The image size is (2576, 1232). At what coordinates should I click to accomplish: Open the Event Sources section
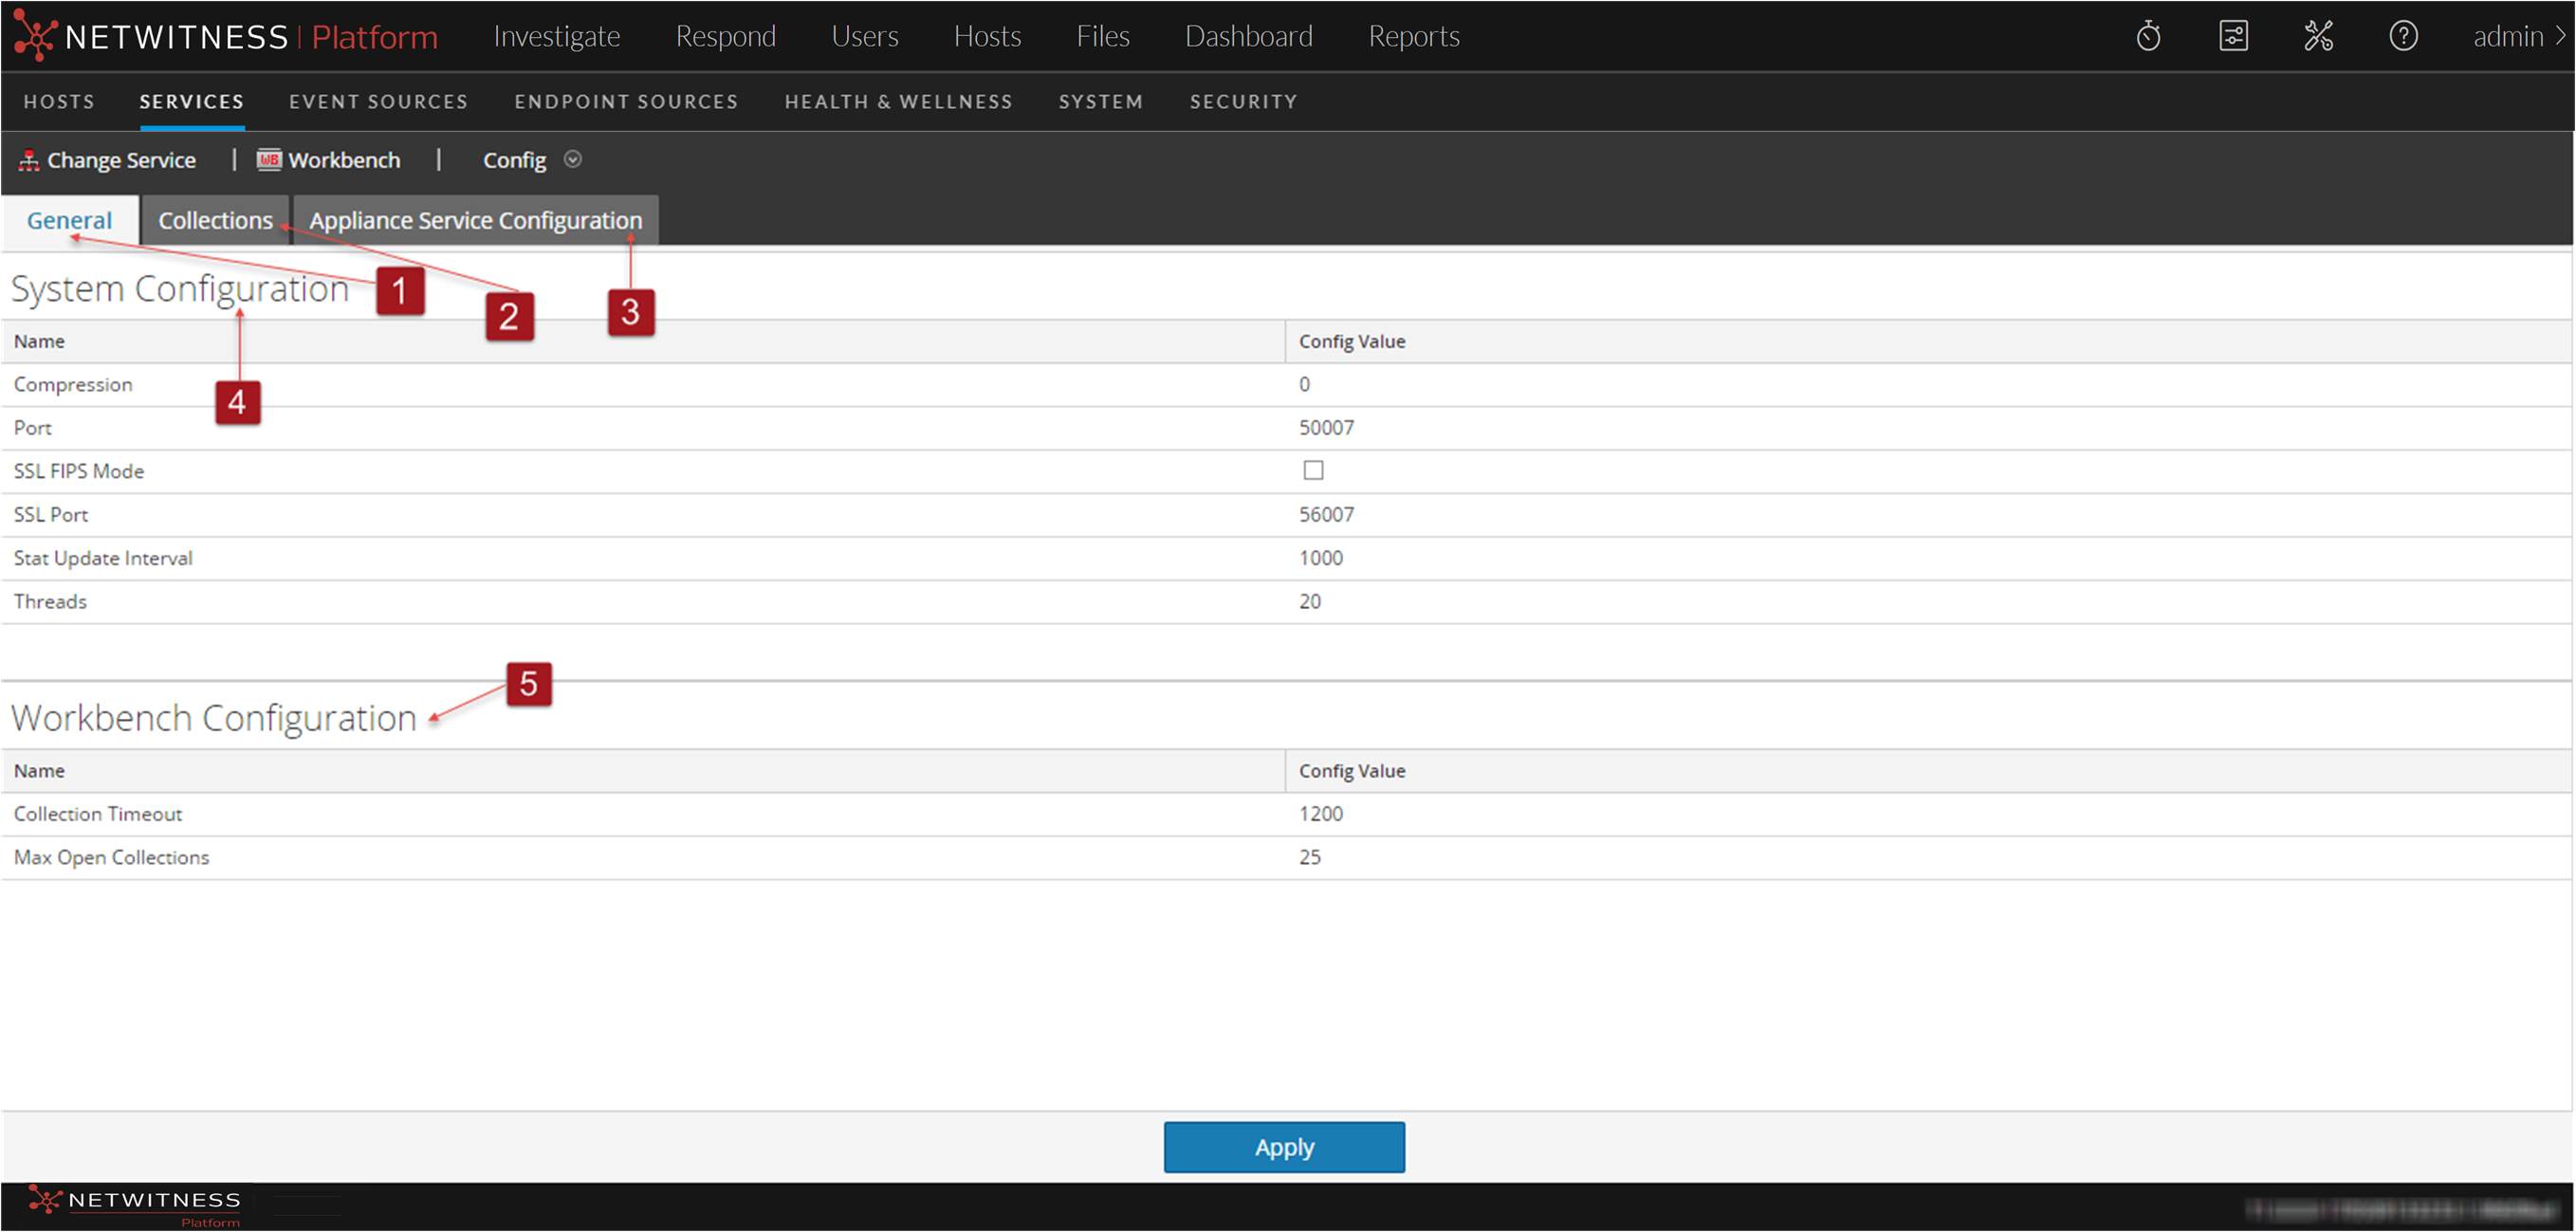[x=378, y=102]
